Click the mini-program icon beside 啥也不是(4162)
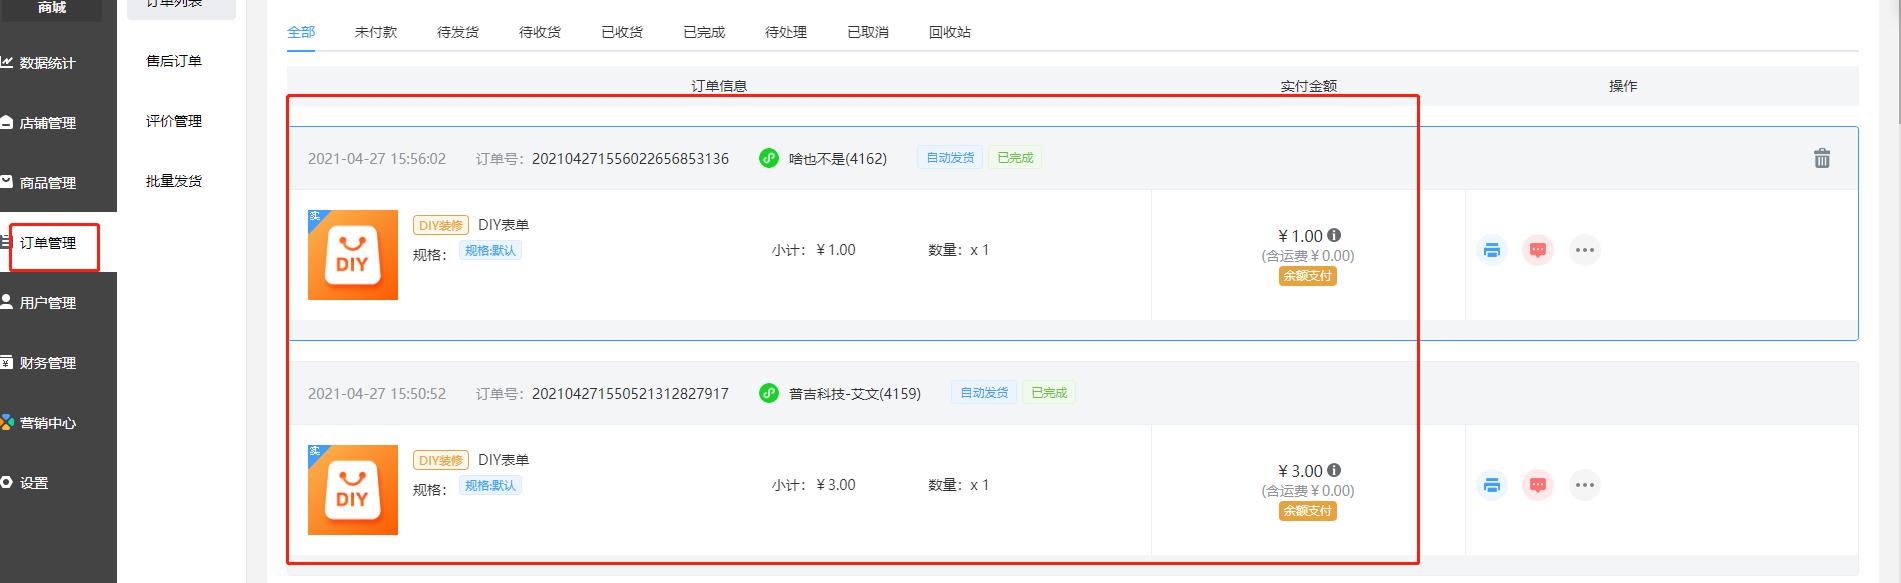1901x583 pixels. pyautogui.click(x=769, y=158)
